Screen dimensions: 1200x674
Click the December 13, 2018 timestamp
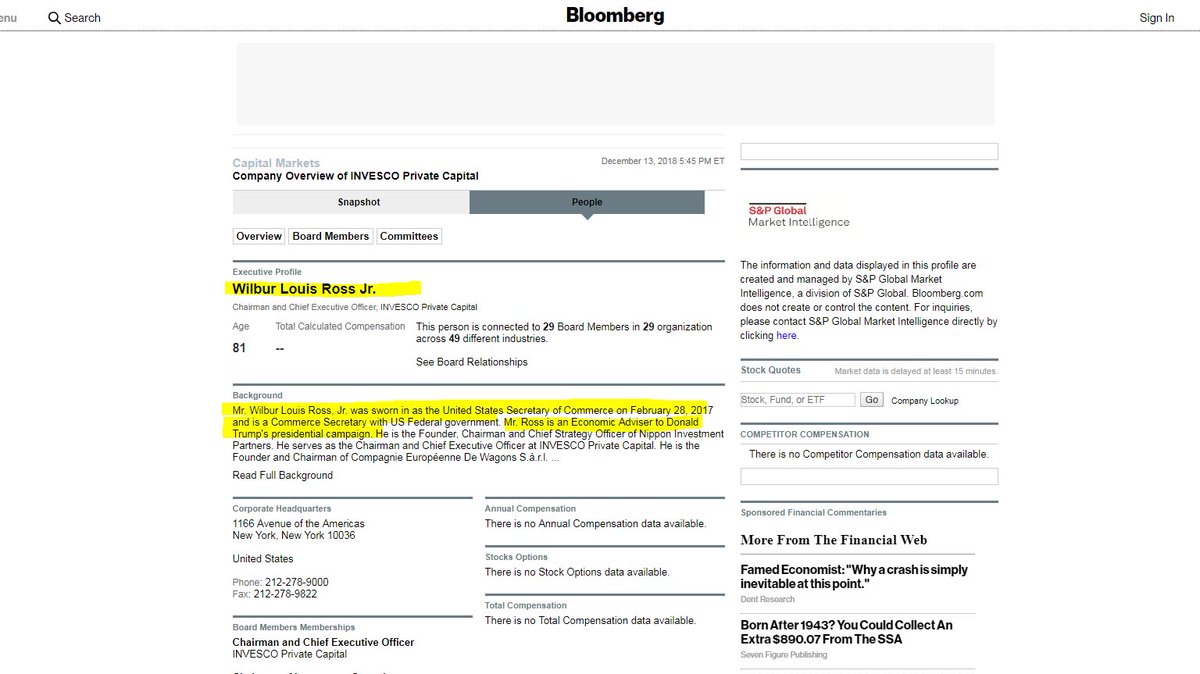663,161
